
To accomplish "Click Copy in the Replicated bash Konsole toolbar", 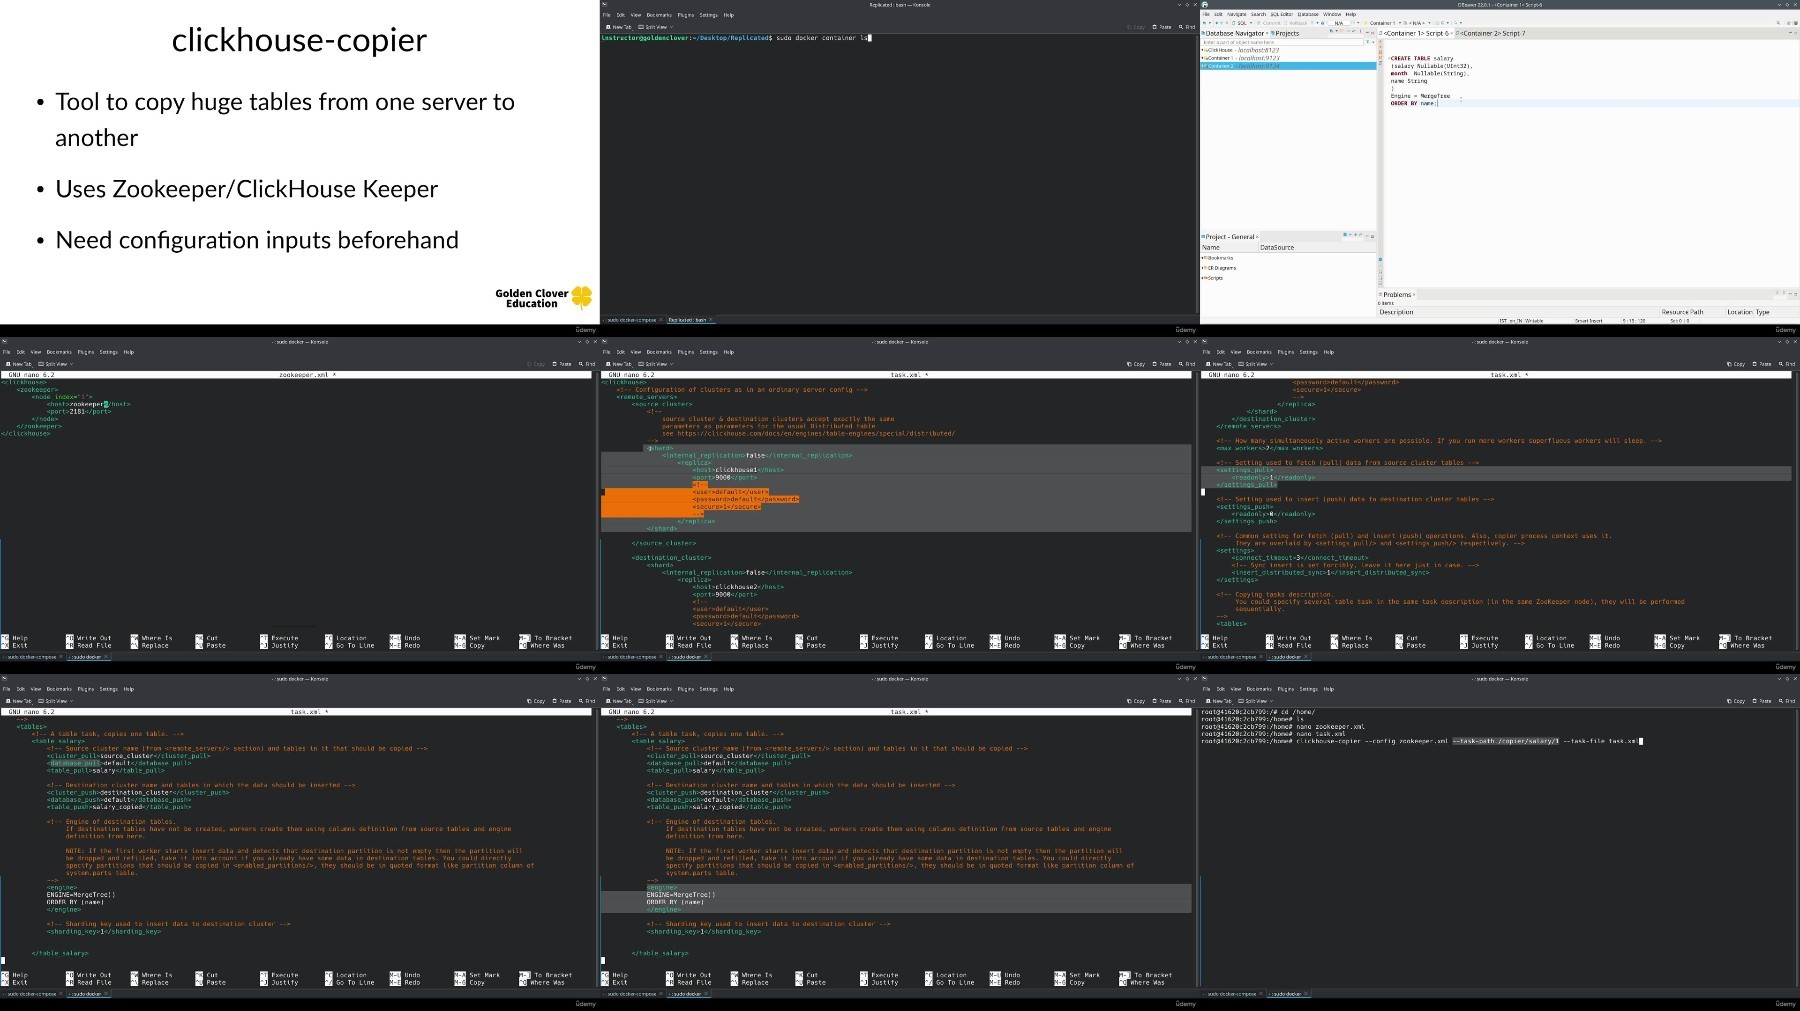I will coord(1136,27).
